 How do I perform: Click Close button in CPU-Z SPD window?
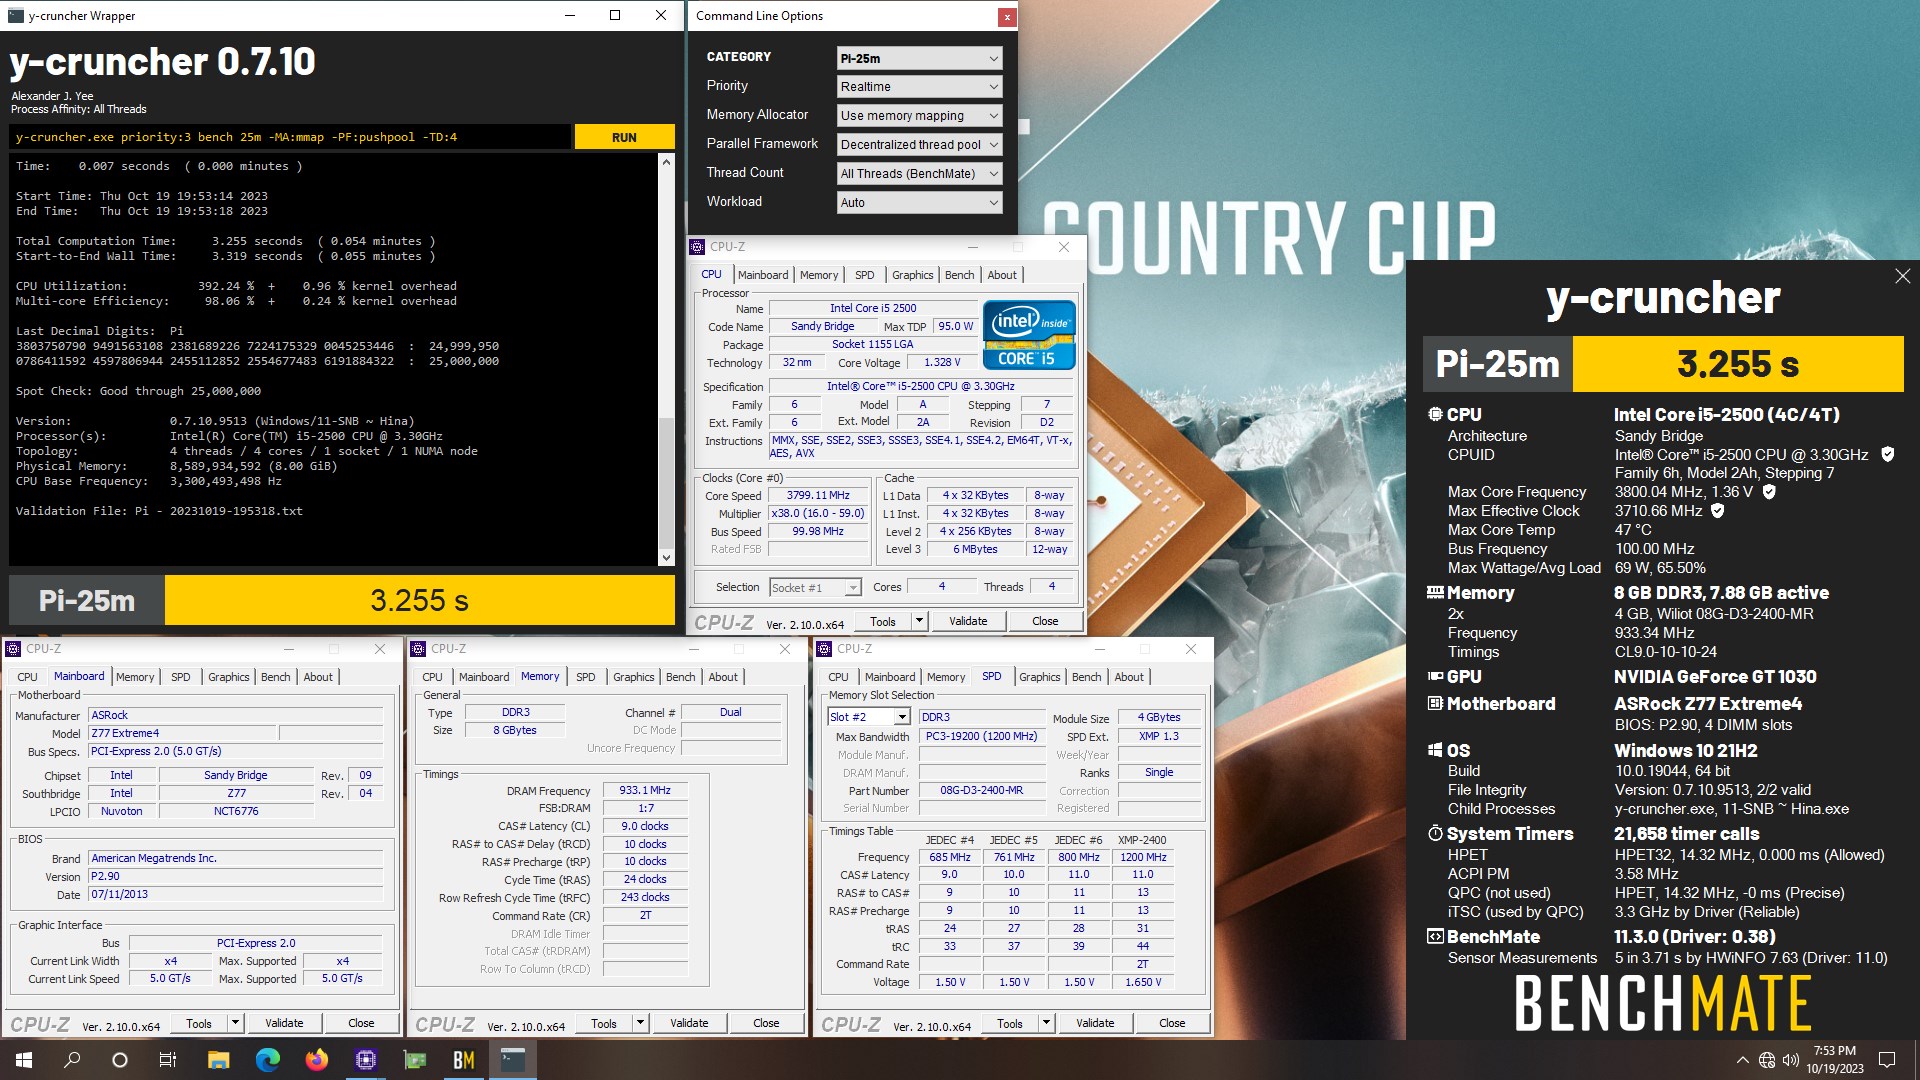[x=1172, y=1023]
